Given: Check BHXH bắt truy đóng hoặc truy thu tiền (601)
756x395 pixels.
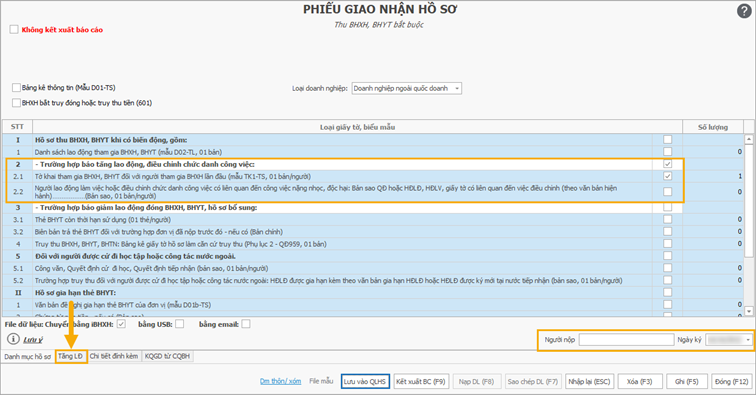Looking at the screenshot, I should click(16, 103).
